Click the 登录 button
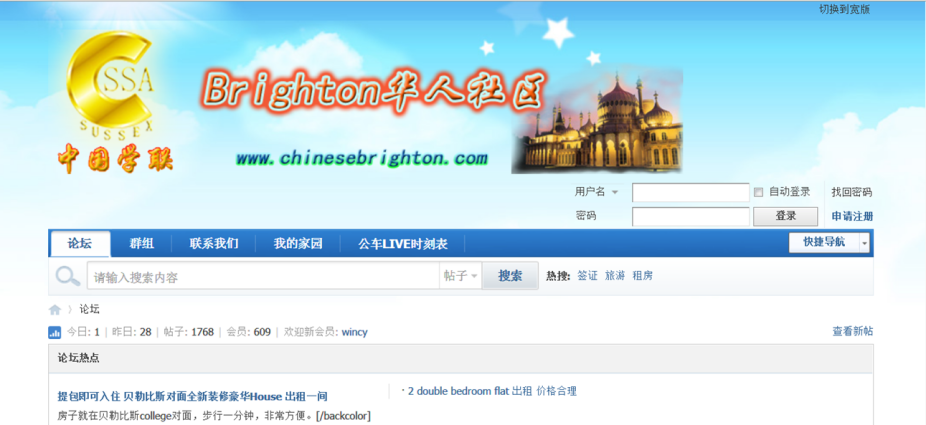 tap(785, 216)
